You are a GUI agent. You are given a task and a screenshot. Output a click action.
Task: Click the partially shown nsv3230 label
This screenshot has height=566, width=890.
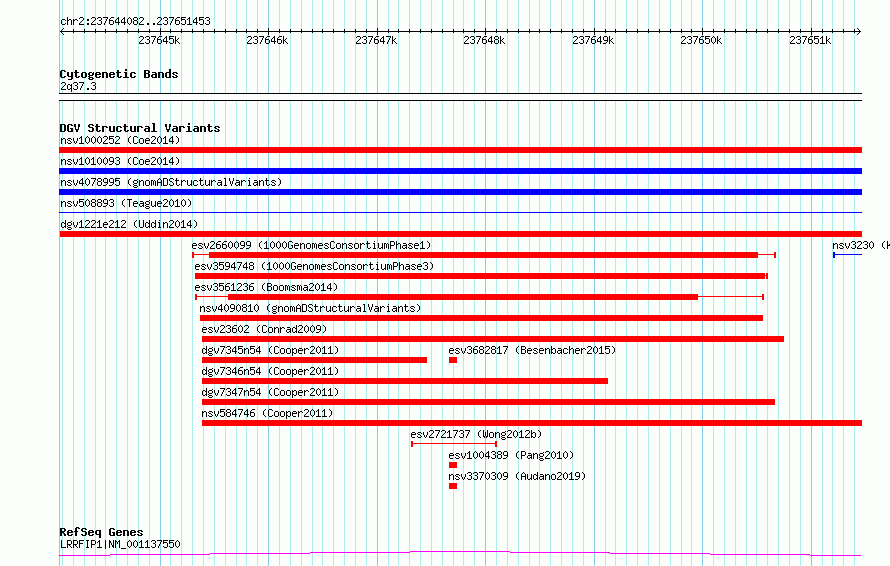(860, 245)
